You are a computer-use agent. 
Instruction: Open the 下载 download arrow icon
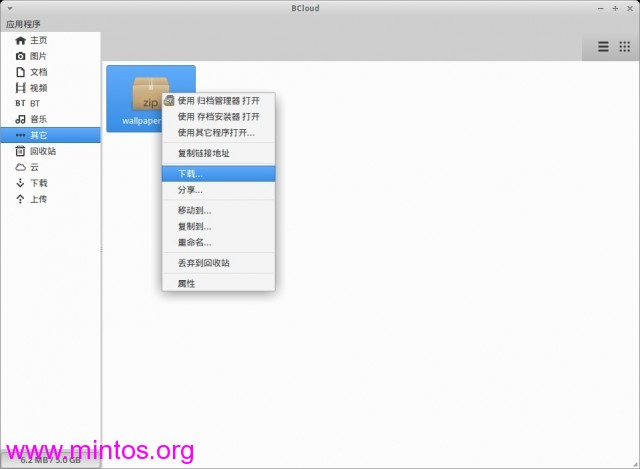tap(20, 183)
